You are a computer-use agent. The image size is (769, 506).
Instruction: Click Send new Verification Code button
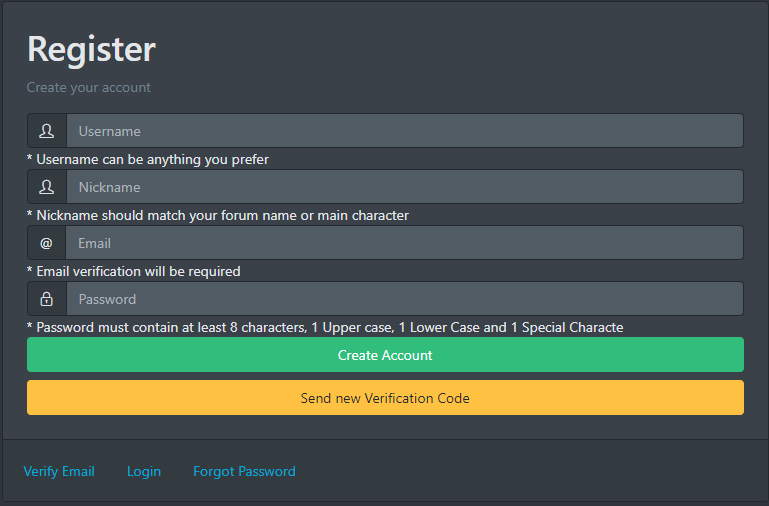tap(385, 398)
